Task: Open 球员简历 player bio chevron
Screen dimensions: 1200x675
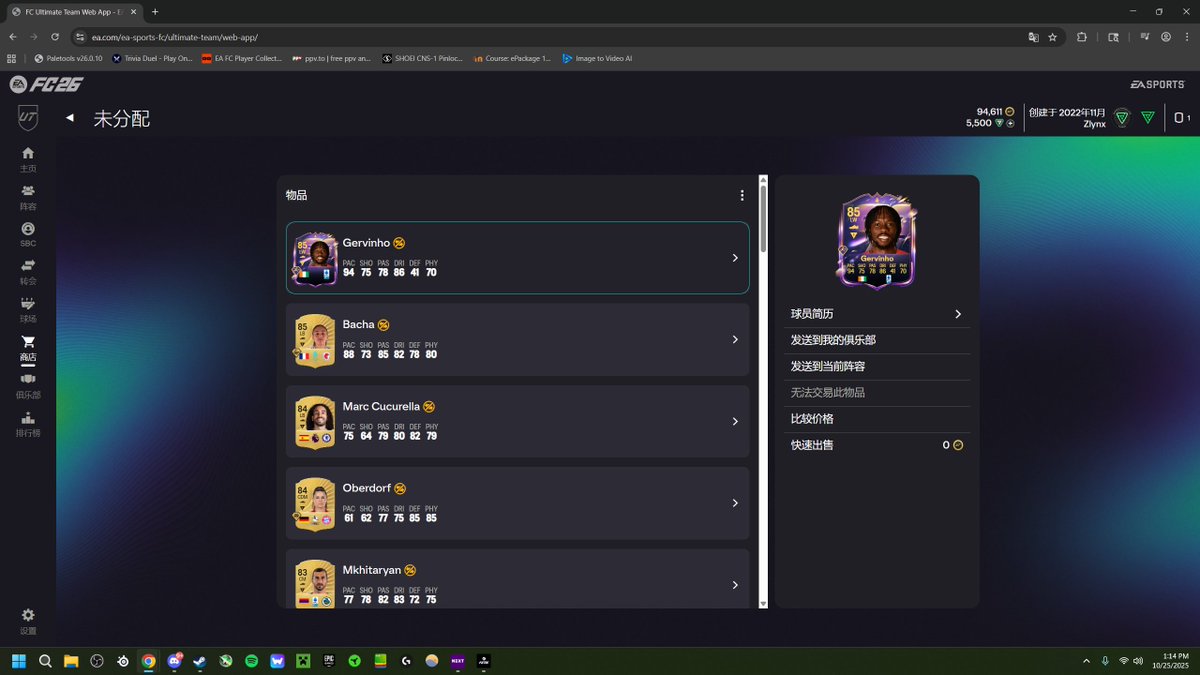Action: [958, 314]
